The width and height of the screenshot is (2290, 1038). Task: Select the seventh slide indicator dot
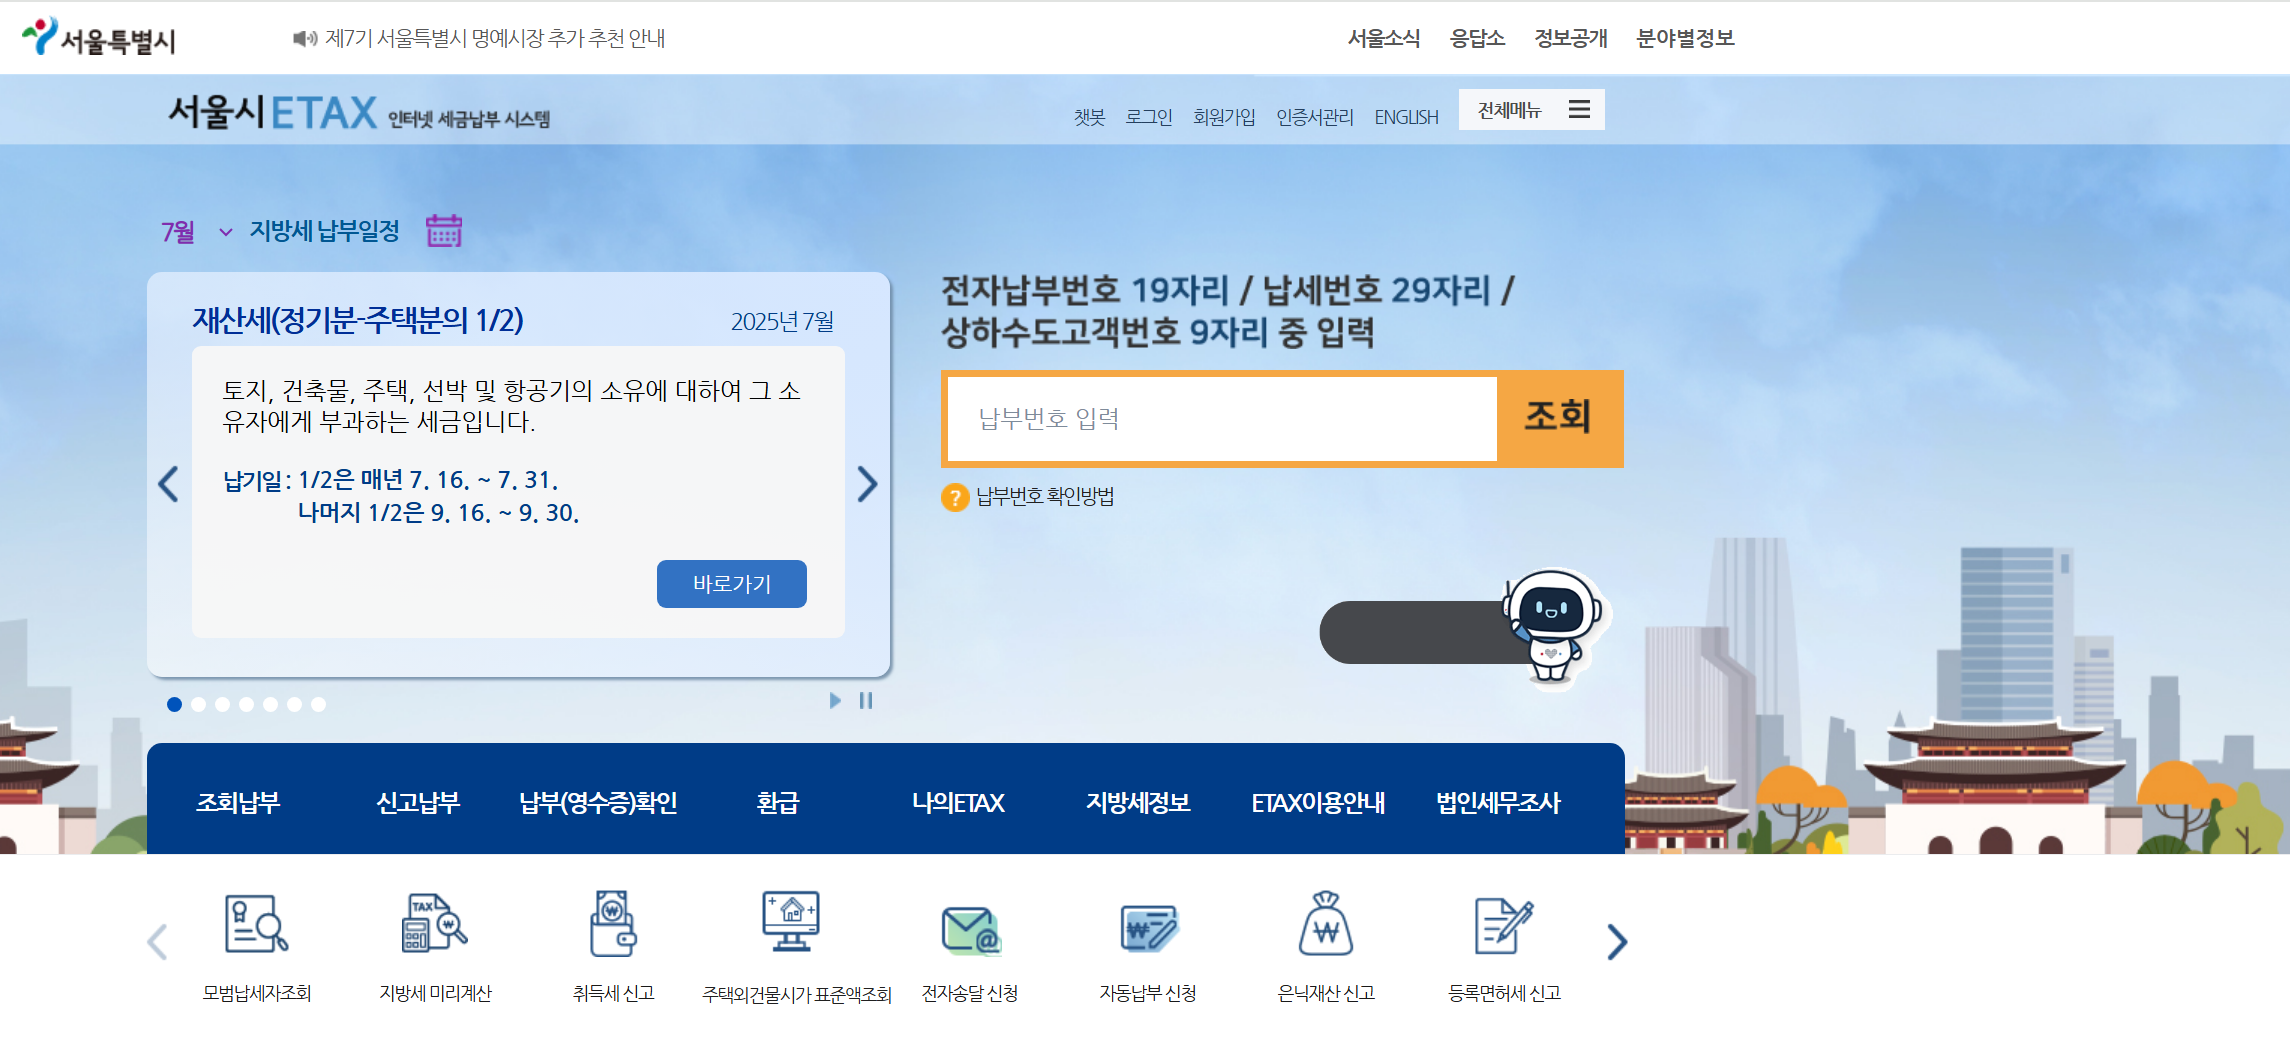tap(318, 704)
